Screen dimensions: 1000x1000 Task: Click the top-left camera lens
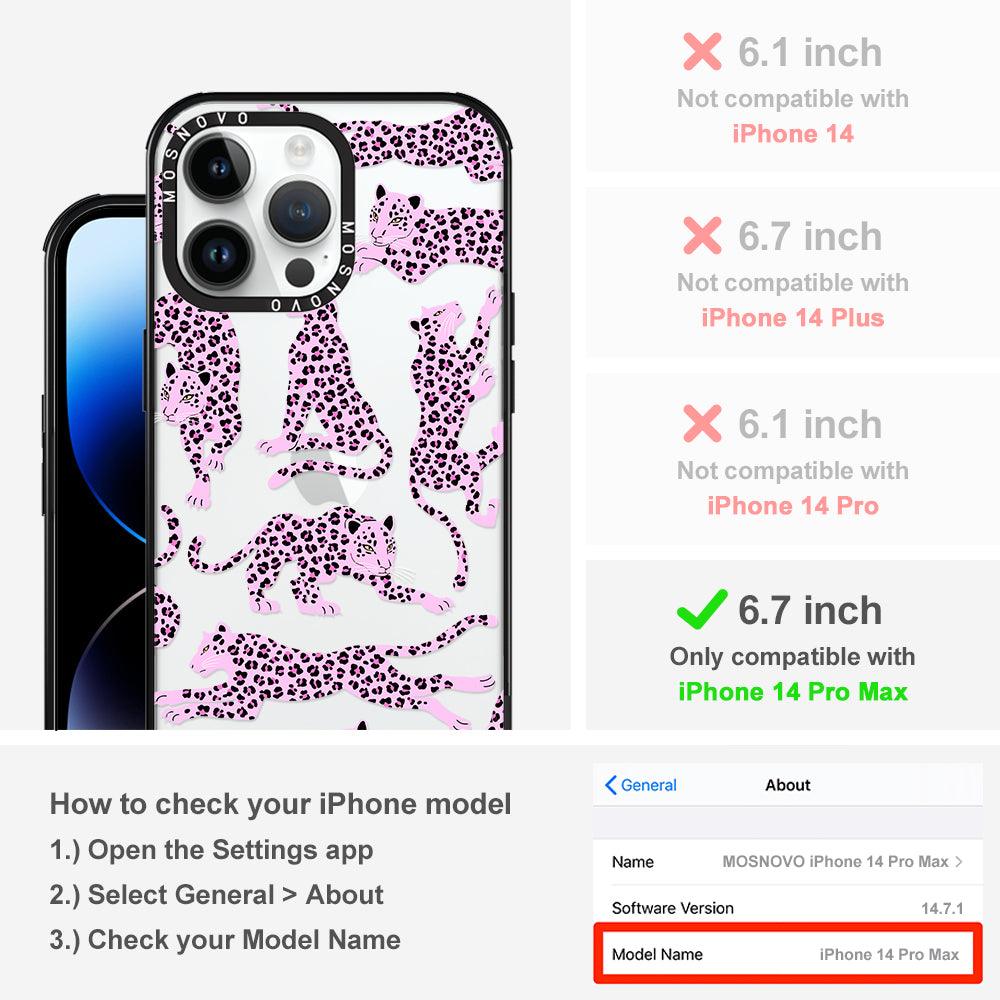(219, 168)
